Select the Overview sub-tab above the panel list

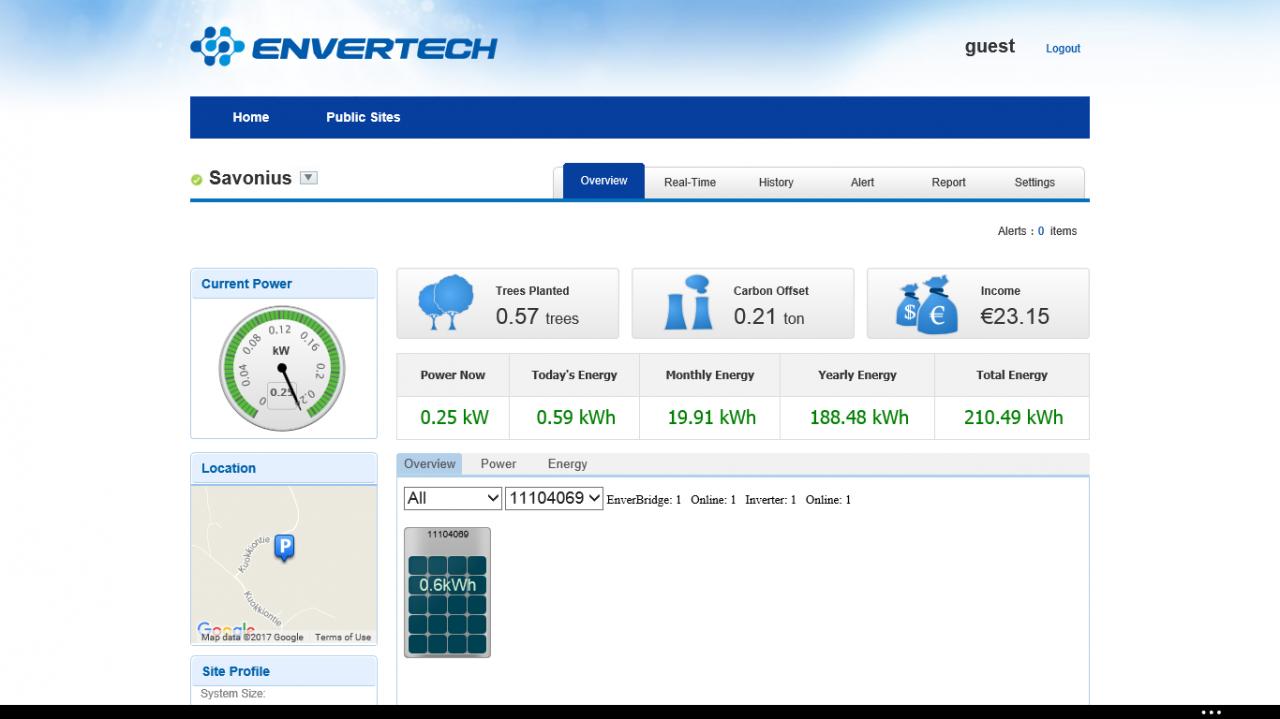[430, 464]
